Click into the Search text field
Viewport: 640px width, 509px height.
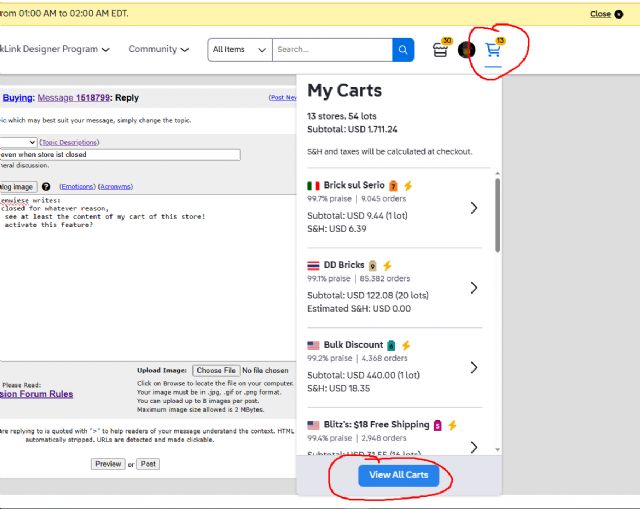(331, 49)
